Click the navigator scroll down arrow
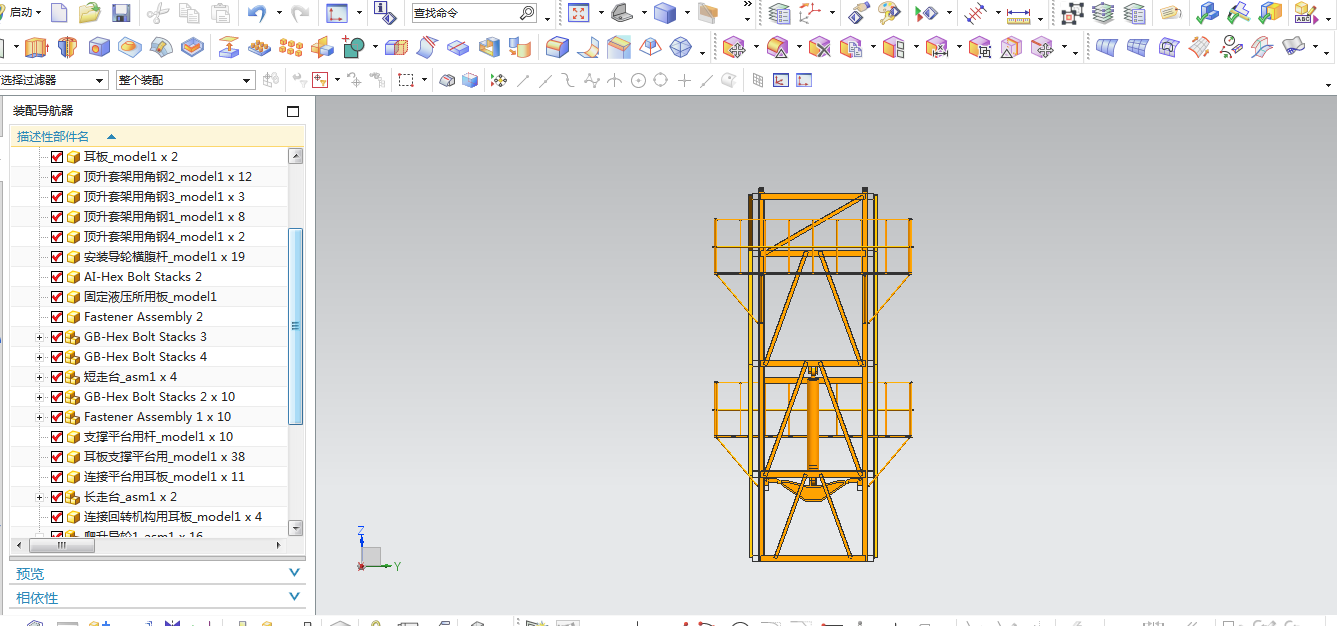This screenshot has height=626, width=1337. coord(295,527)
